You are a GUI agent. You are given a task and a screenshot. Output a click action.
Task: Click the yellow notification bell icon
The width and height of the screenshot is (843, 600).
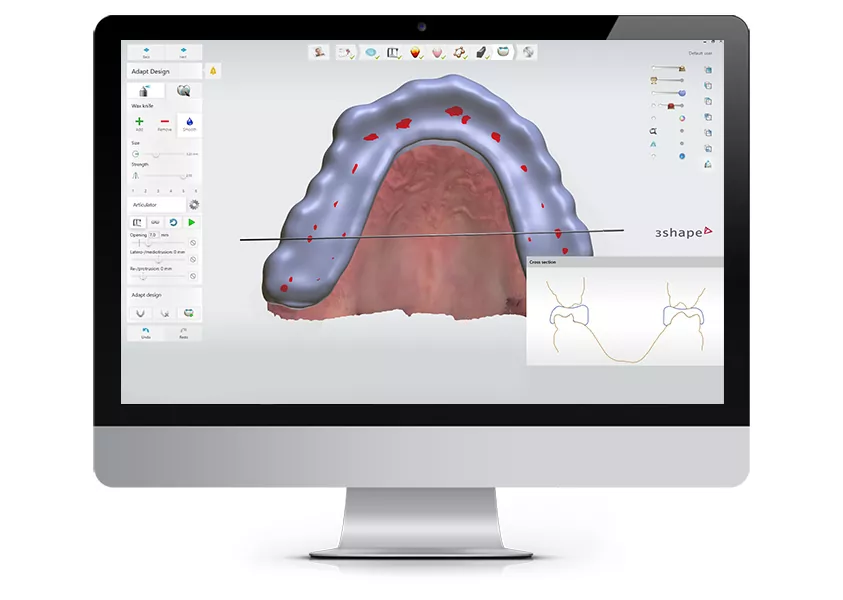click(x=212, y=71)
